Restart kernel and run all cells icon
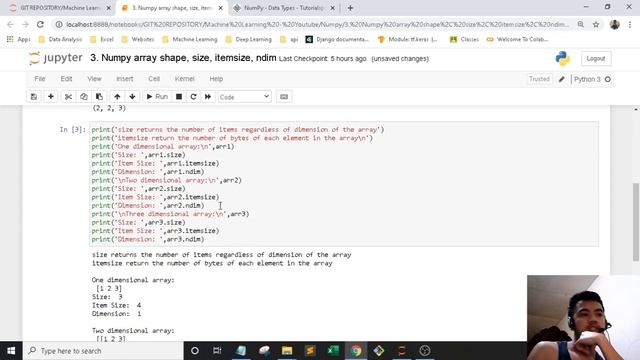 [x=208, y=97]
